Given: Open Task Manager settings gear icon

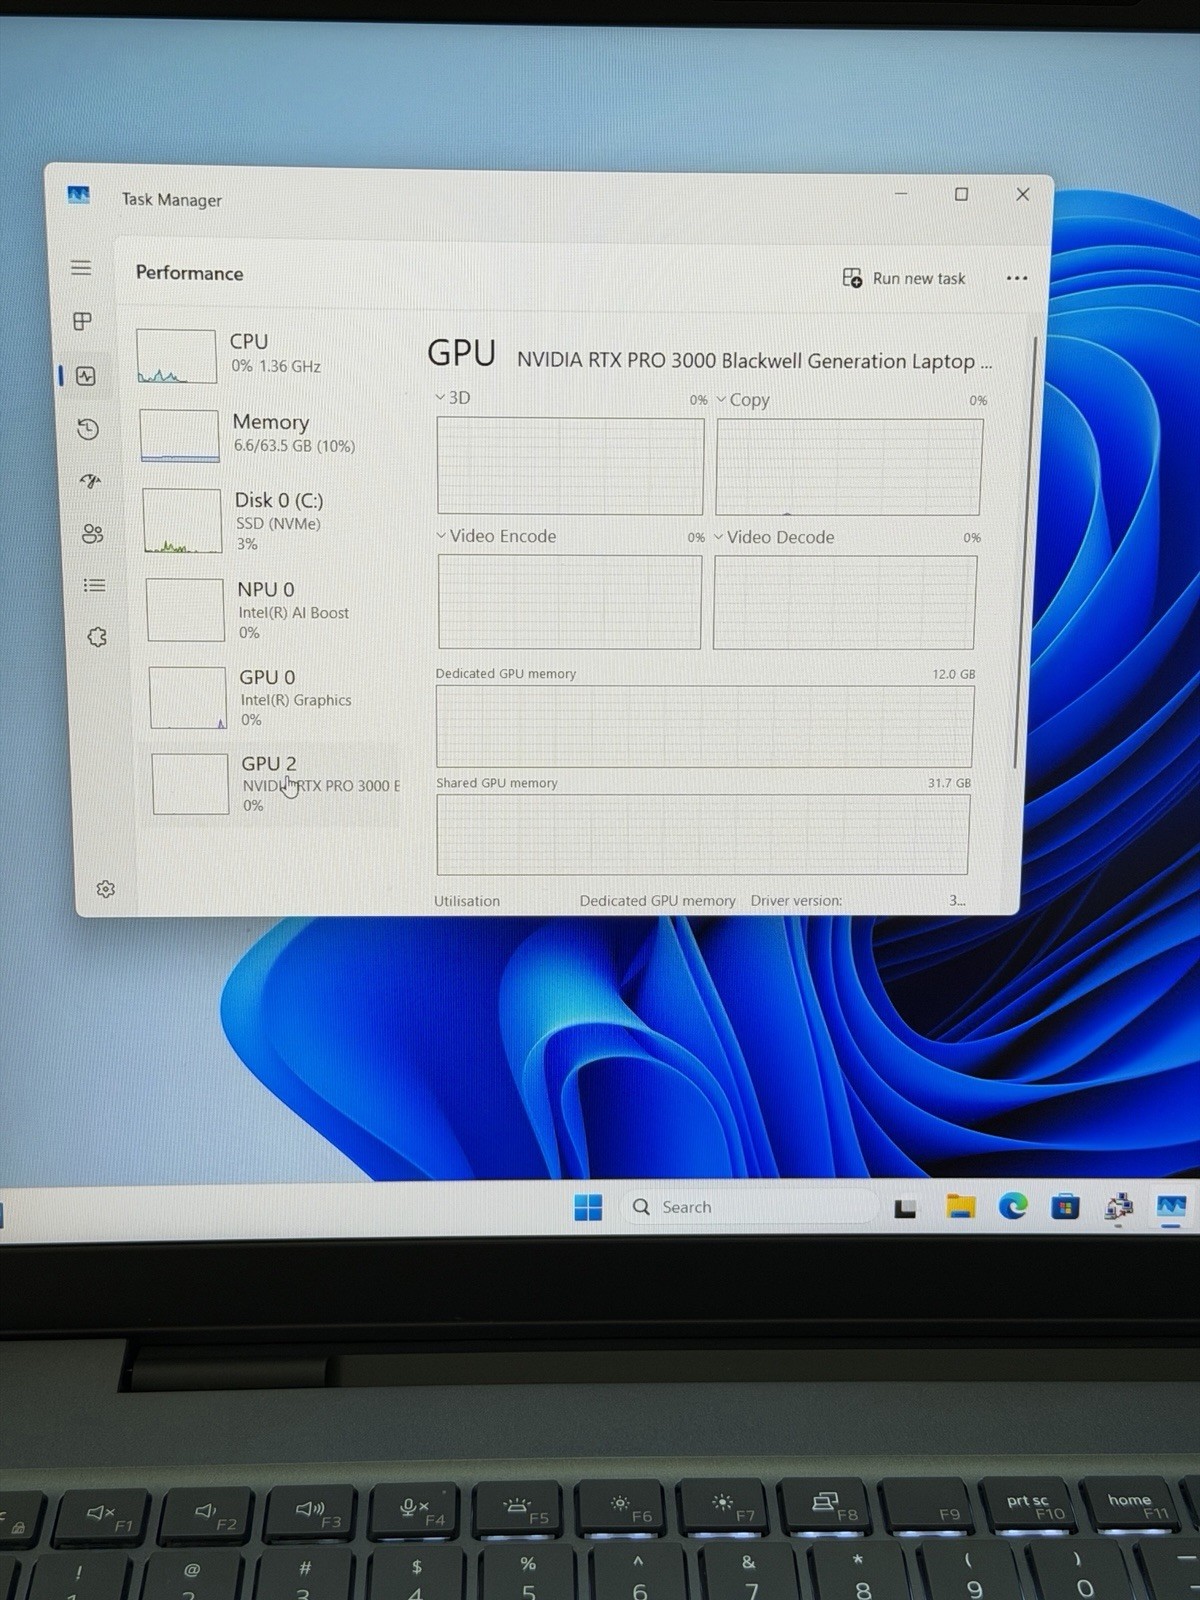Looking at the screenshot, I should [105, 889].
